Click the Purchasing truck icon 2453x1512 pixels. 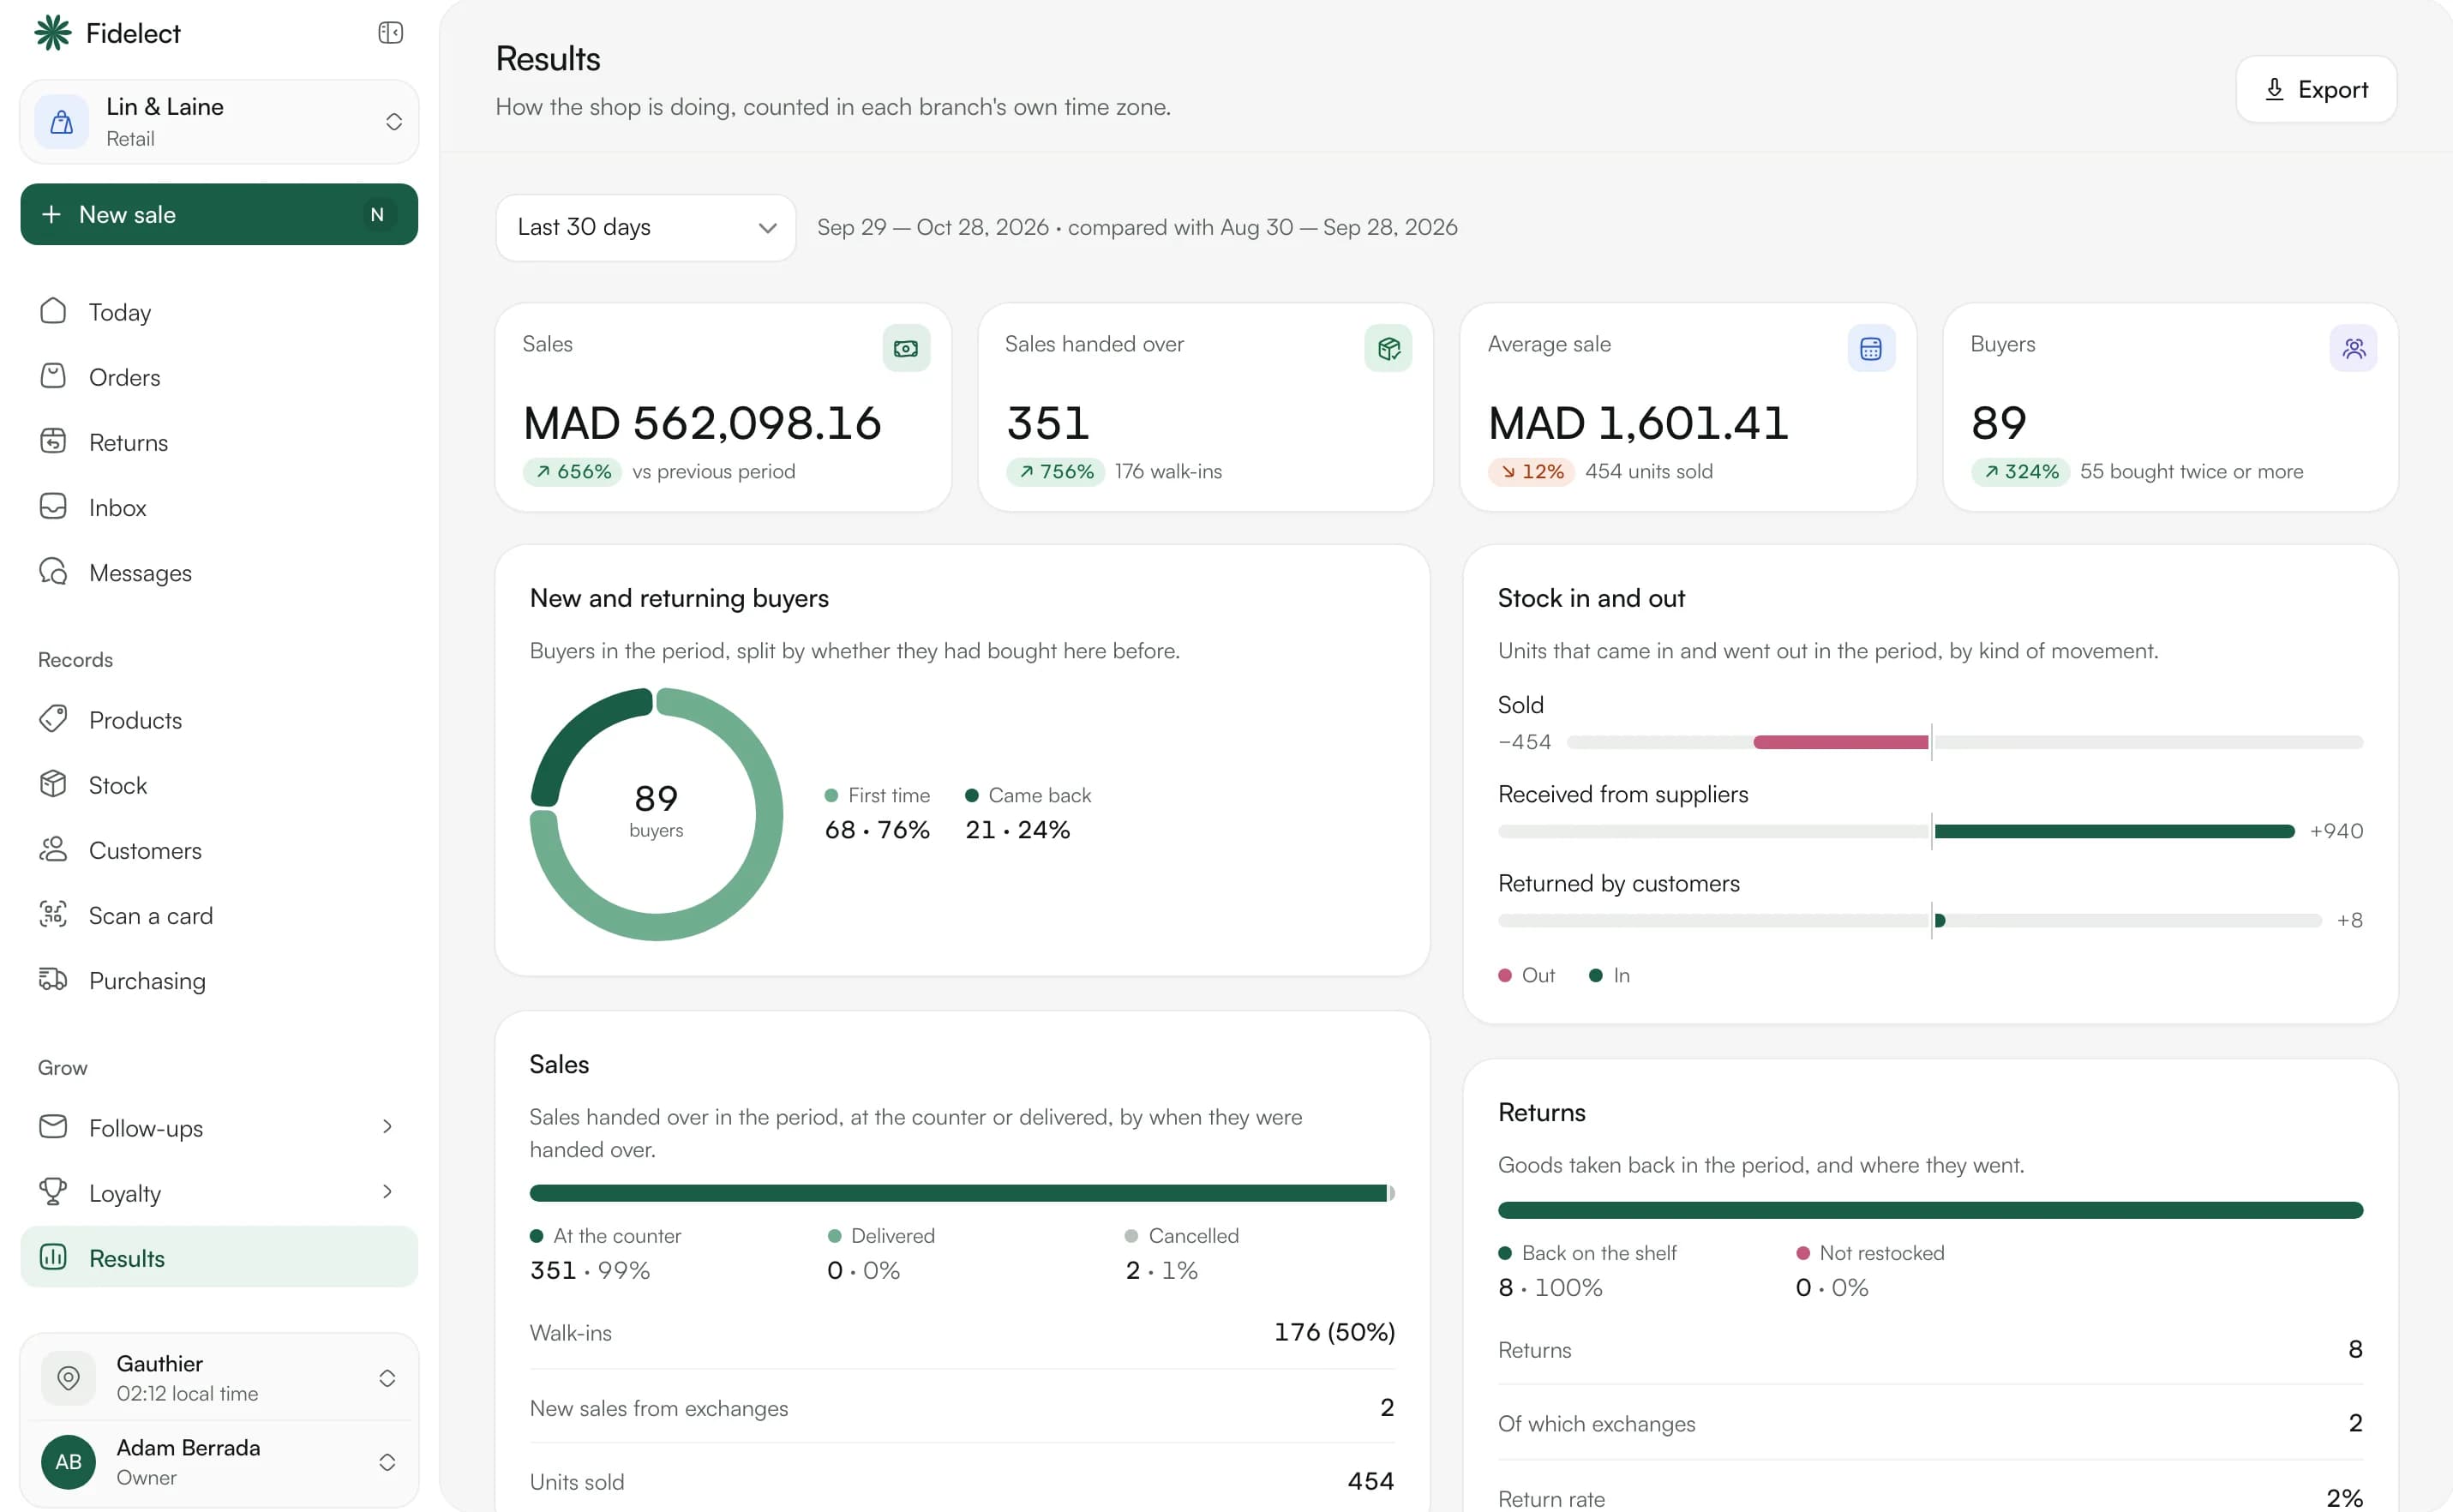tap(53, 979)
